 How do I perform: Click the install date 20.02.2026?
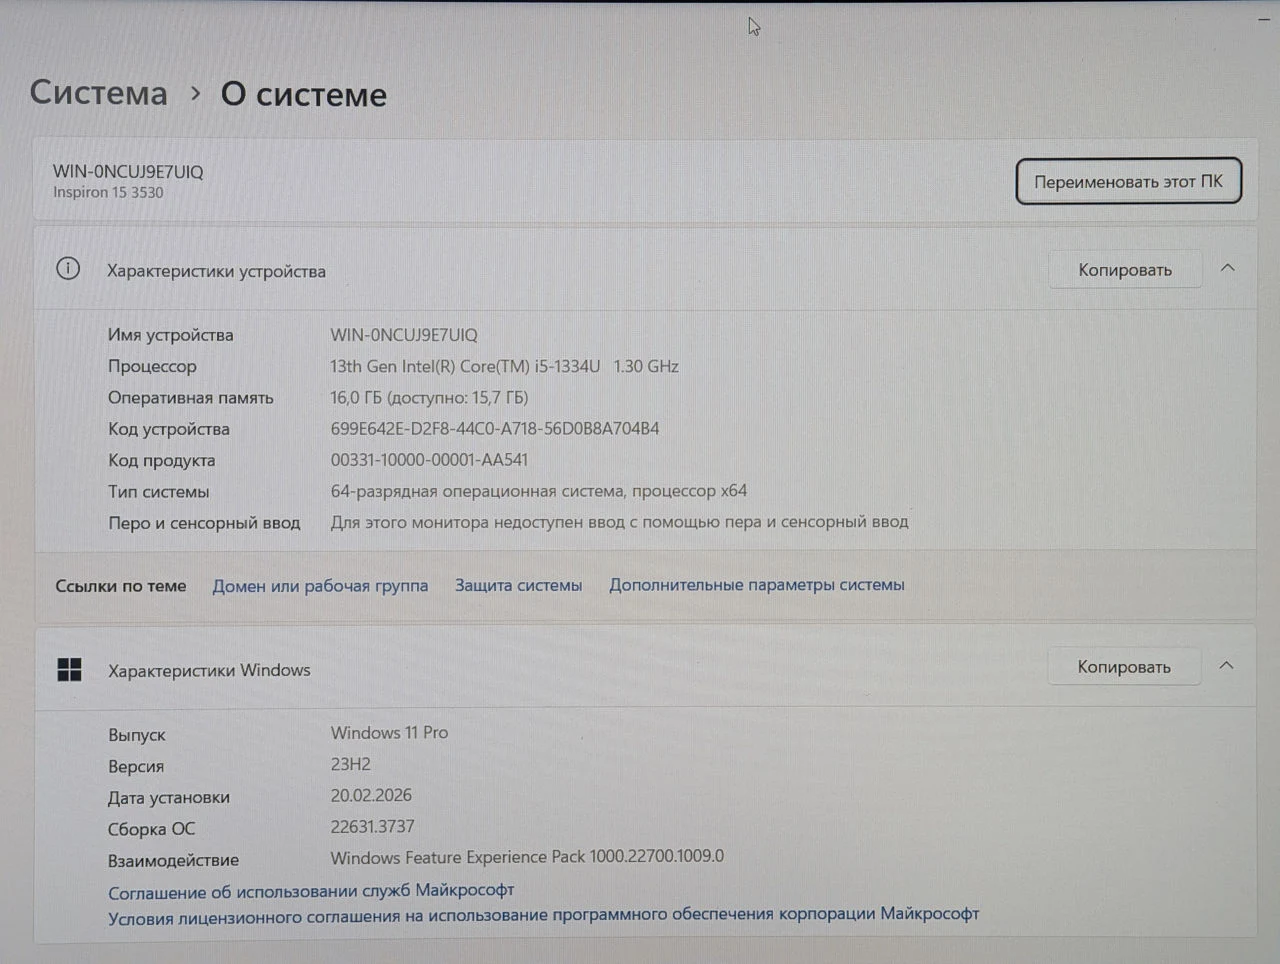(371, 795)
